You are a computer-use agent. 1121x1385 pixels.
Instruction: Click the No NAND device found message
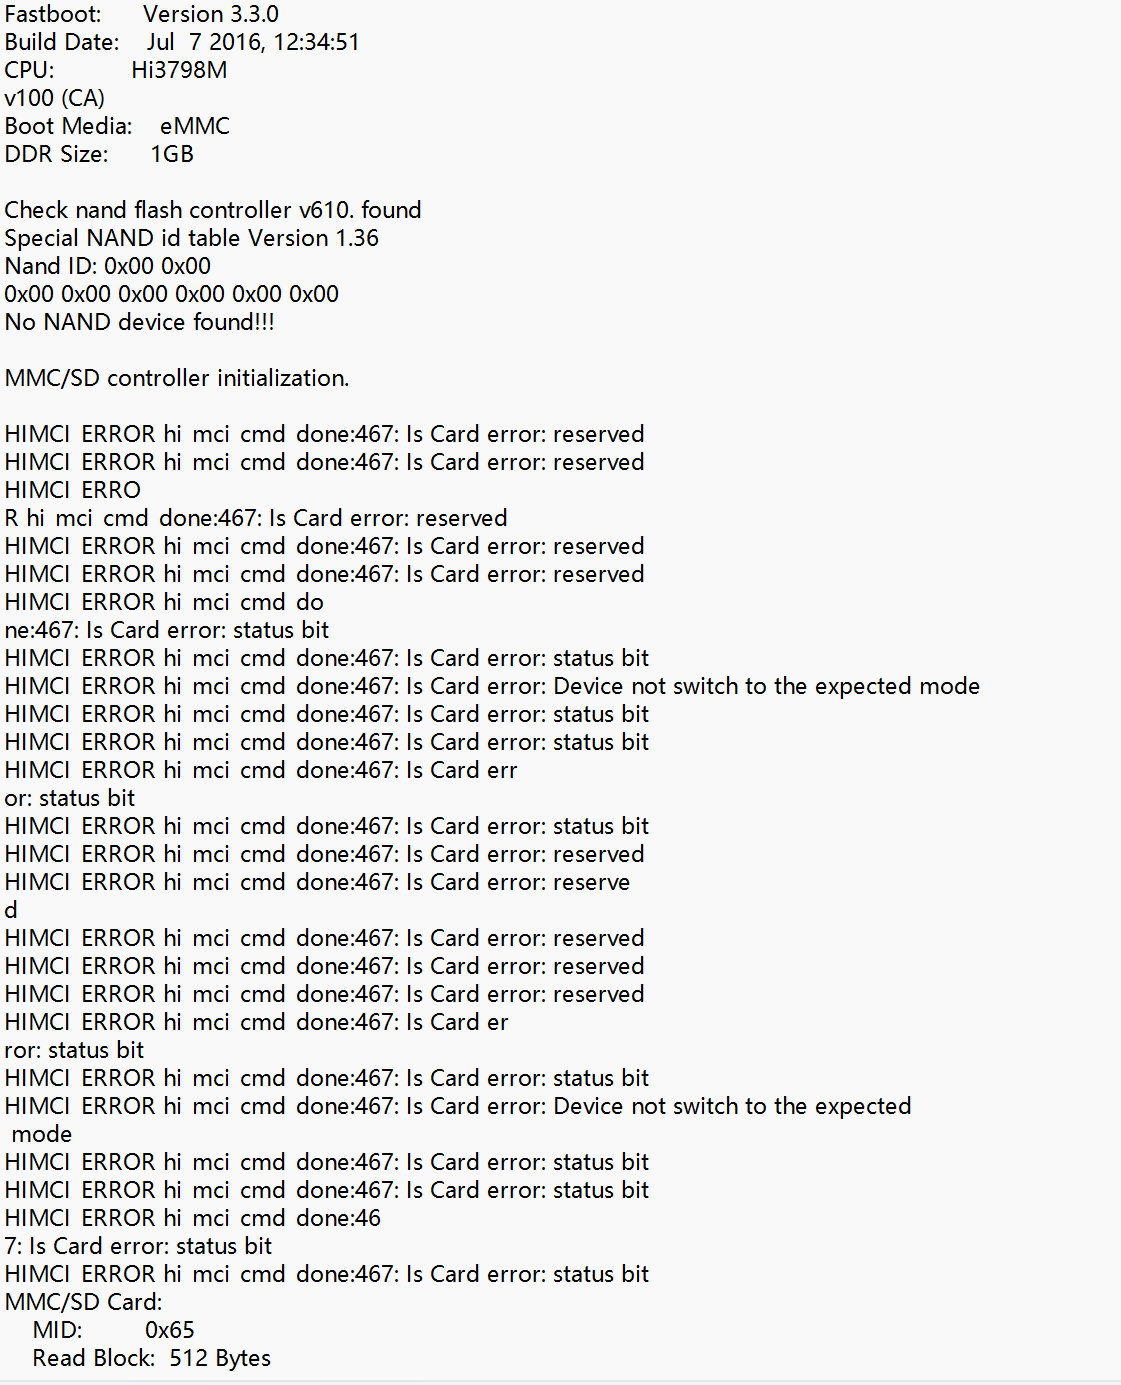(139, 323)
